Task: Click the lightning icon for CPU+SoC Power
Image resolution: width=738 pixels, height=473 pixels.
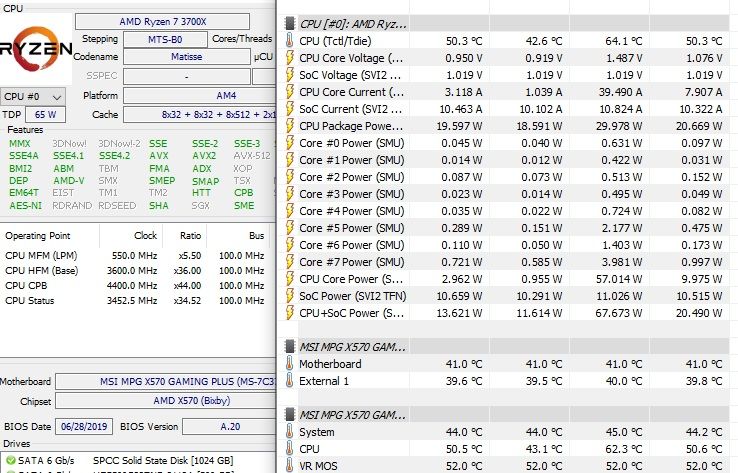Action: [x=290, y=313]
